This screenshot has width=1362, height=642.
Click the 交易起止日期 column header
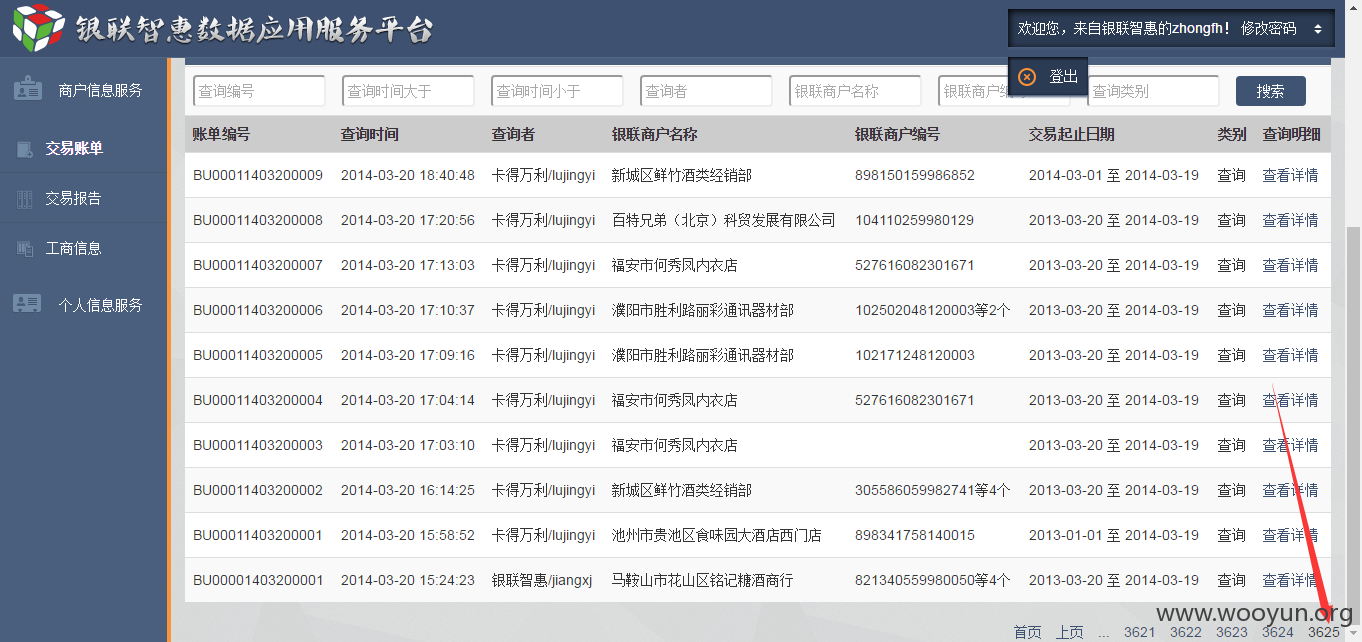[1071, 134]
